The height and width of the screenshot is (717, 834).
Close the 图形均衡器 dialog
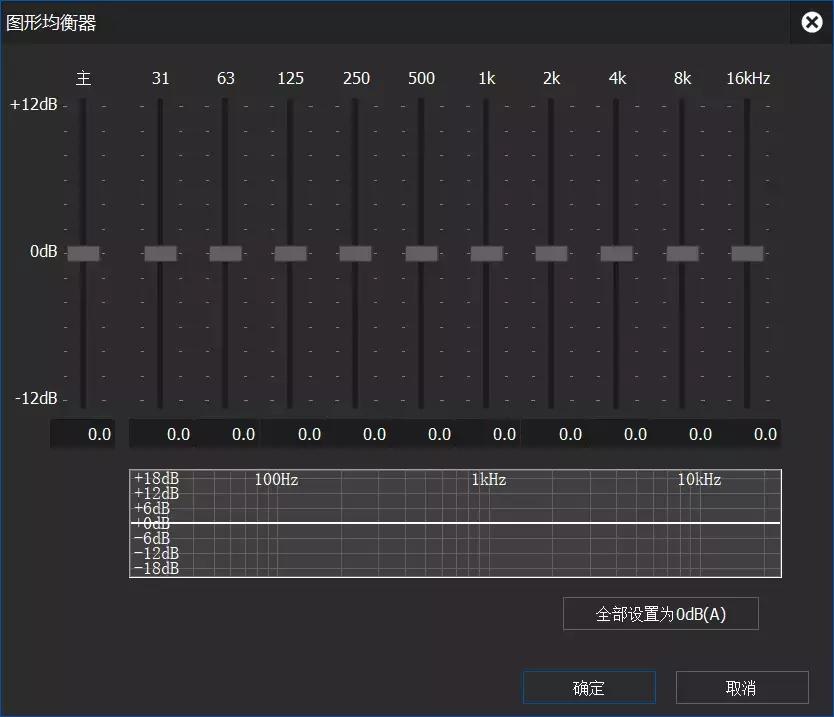click(x=811, y=22)
